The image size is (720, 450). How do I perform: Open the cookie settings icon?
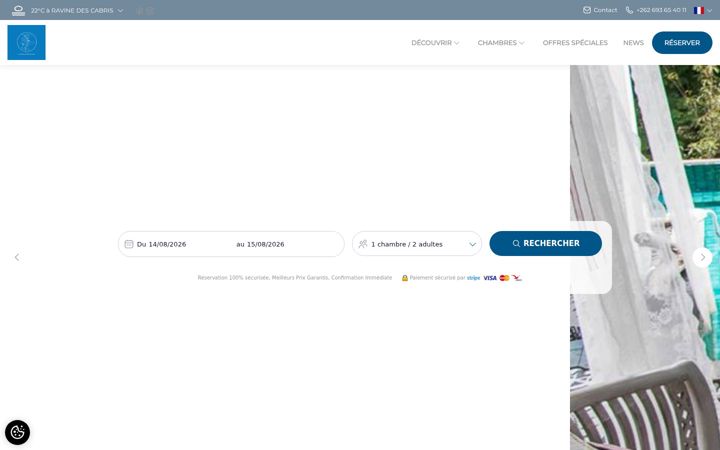pyautogui.click(x=17, y=432)
